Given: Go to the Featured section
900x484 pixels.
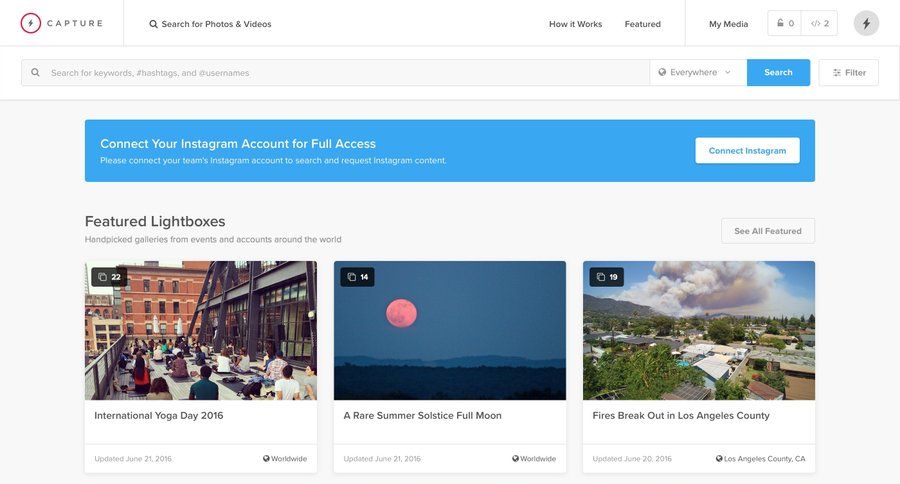Looking at the screenshot, I should tap(642, 24).
